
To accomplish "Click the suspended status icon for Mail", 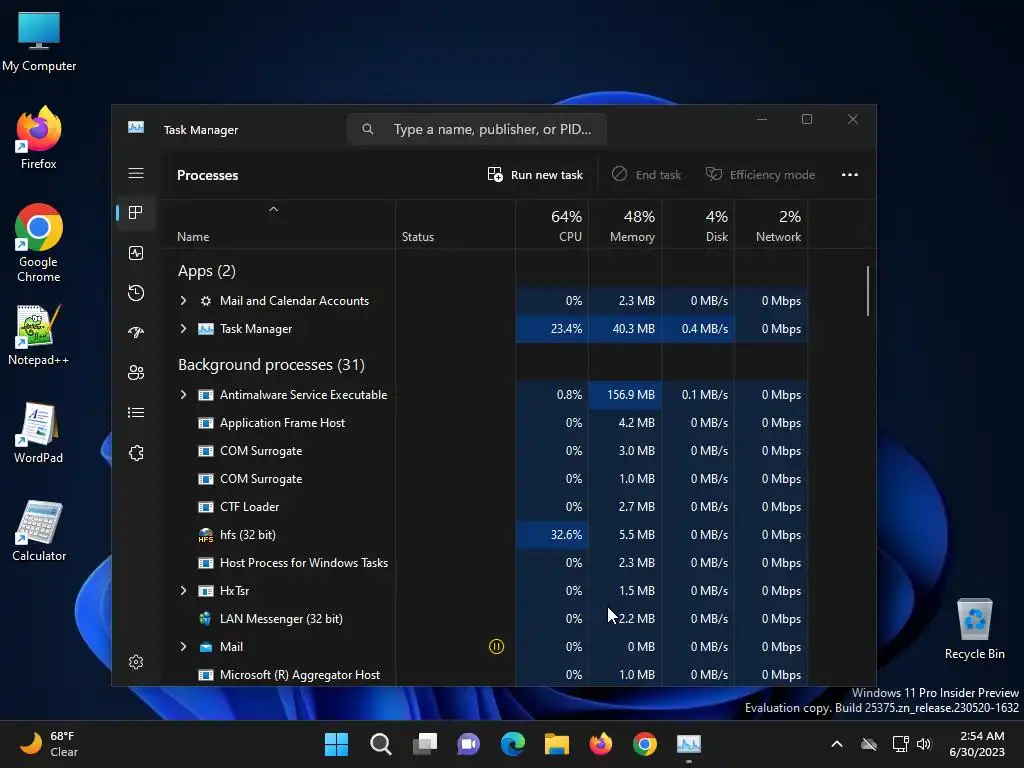I will 496,647.
